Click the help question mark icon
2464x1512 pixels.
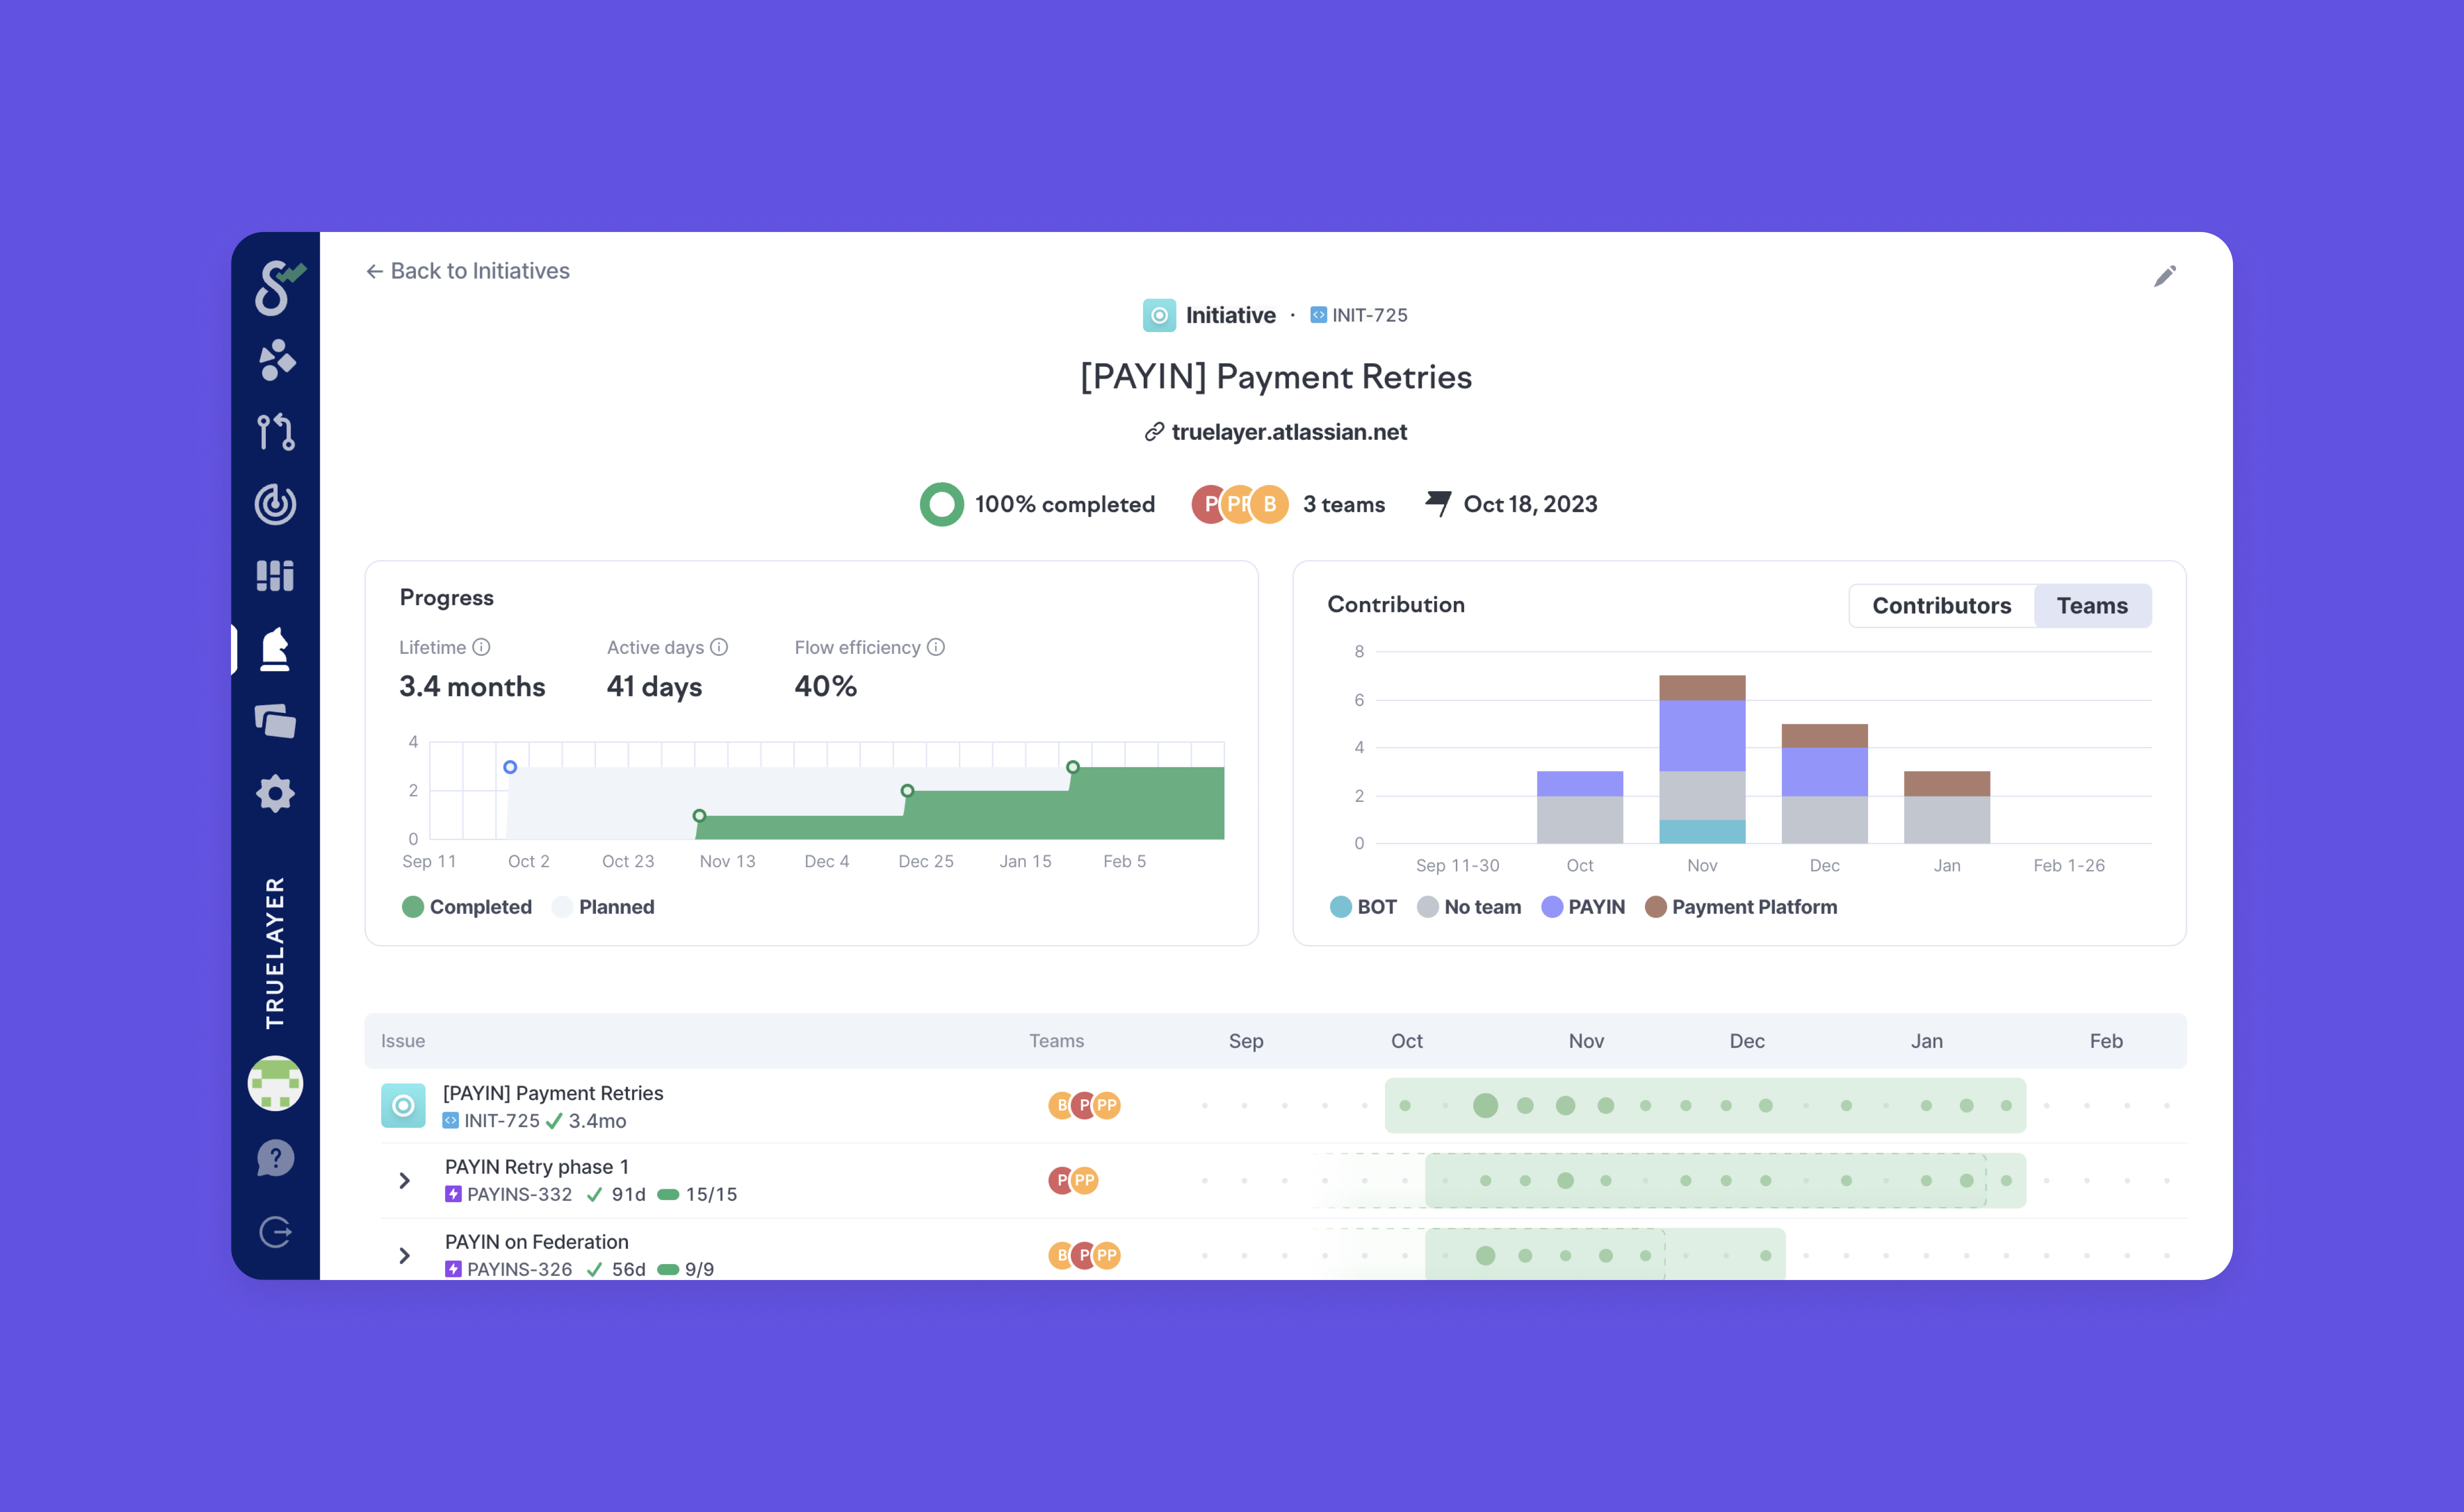275,1158
